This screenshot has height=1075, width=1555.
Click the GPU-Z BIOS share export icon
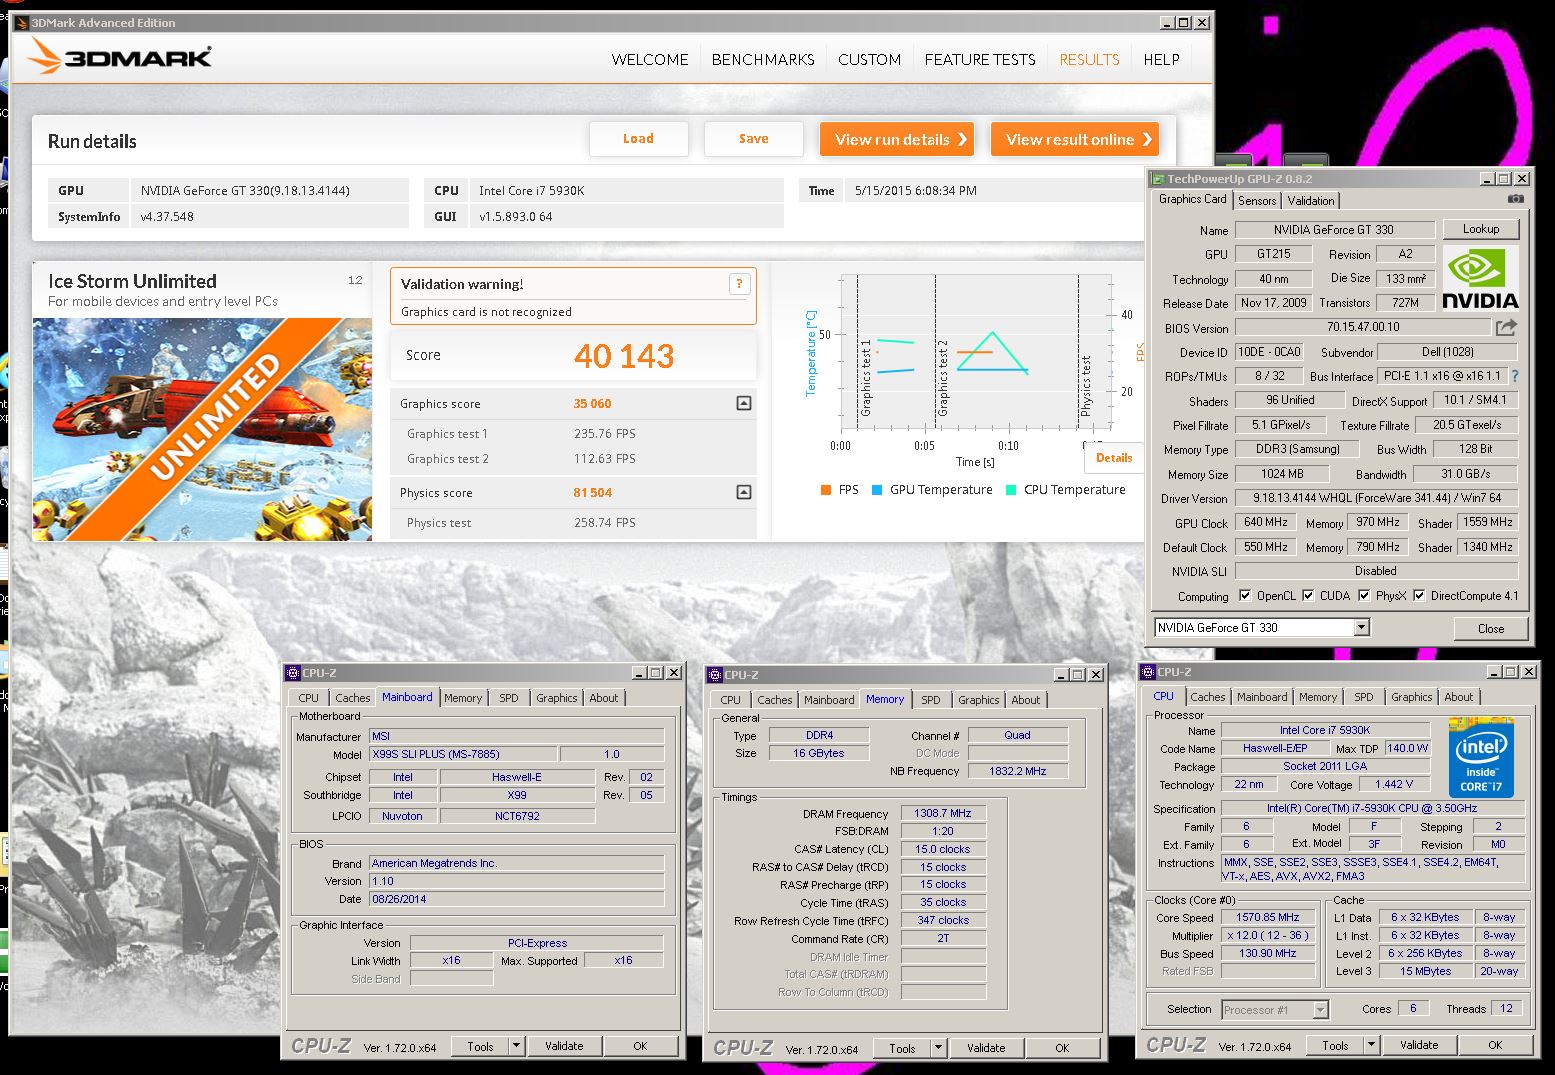click(1506, 327)
